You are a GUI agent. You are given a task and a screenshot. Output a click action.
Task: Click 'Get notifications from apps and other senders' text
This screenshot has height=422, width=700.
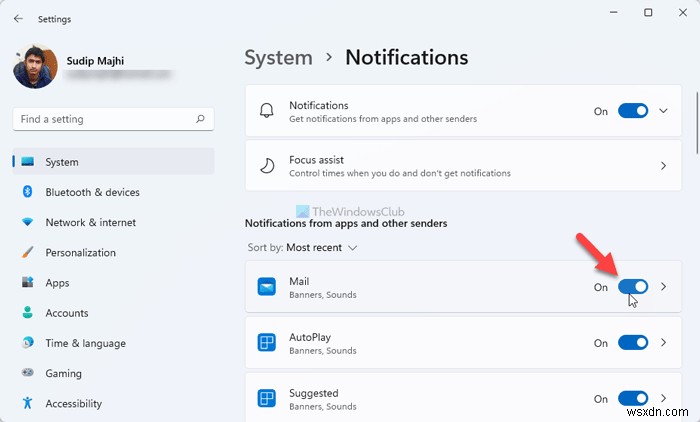pos(383,119)
